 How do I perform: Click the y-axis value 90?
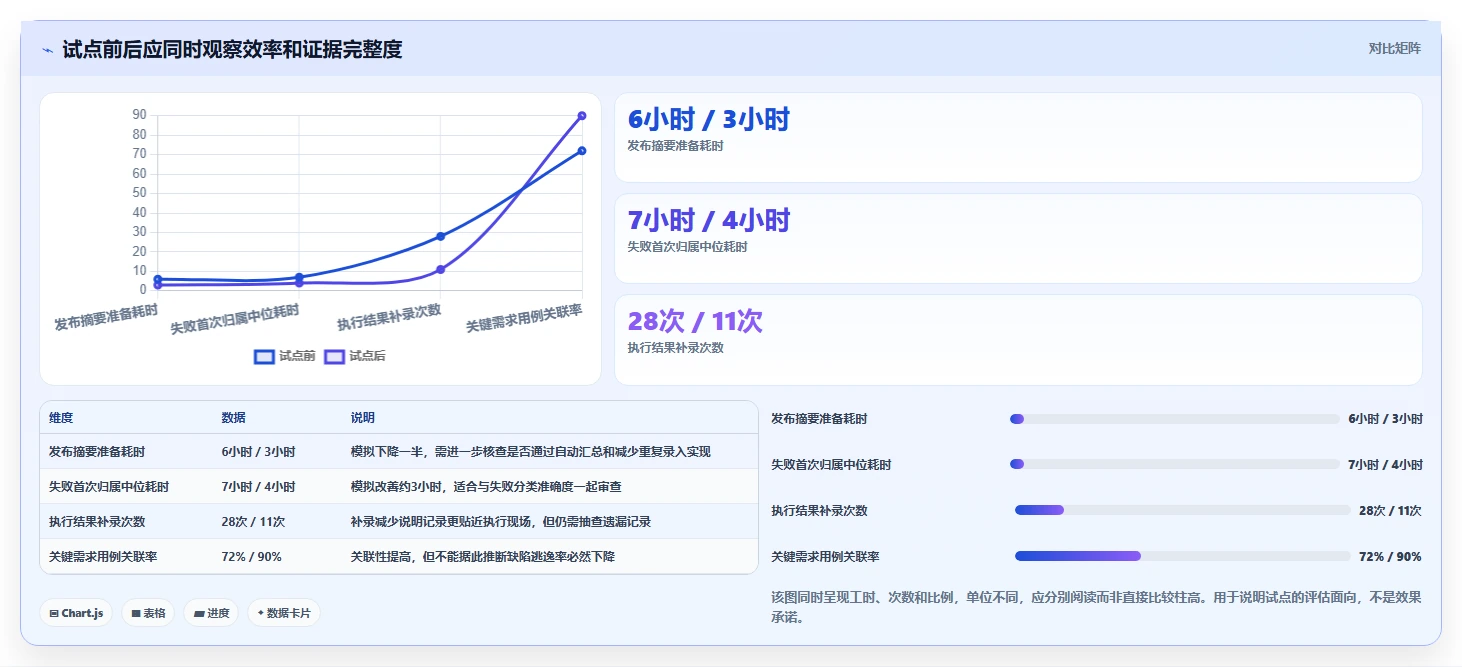click(139, 115)
